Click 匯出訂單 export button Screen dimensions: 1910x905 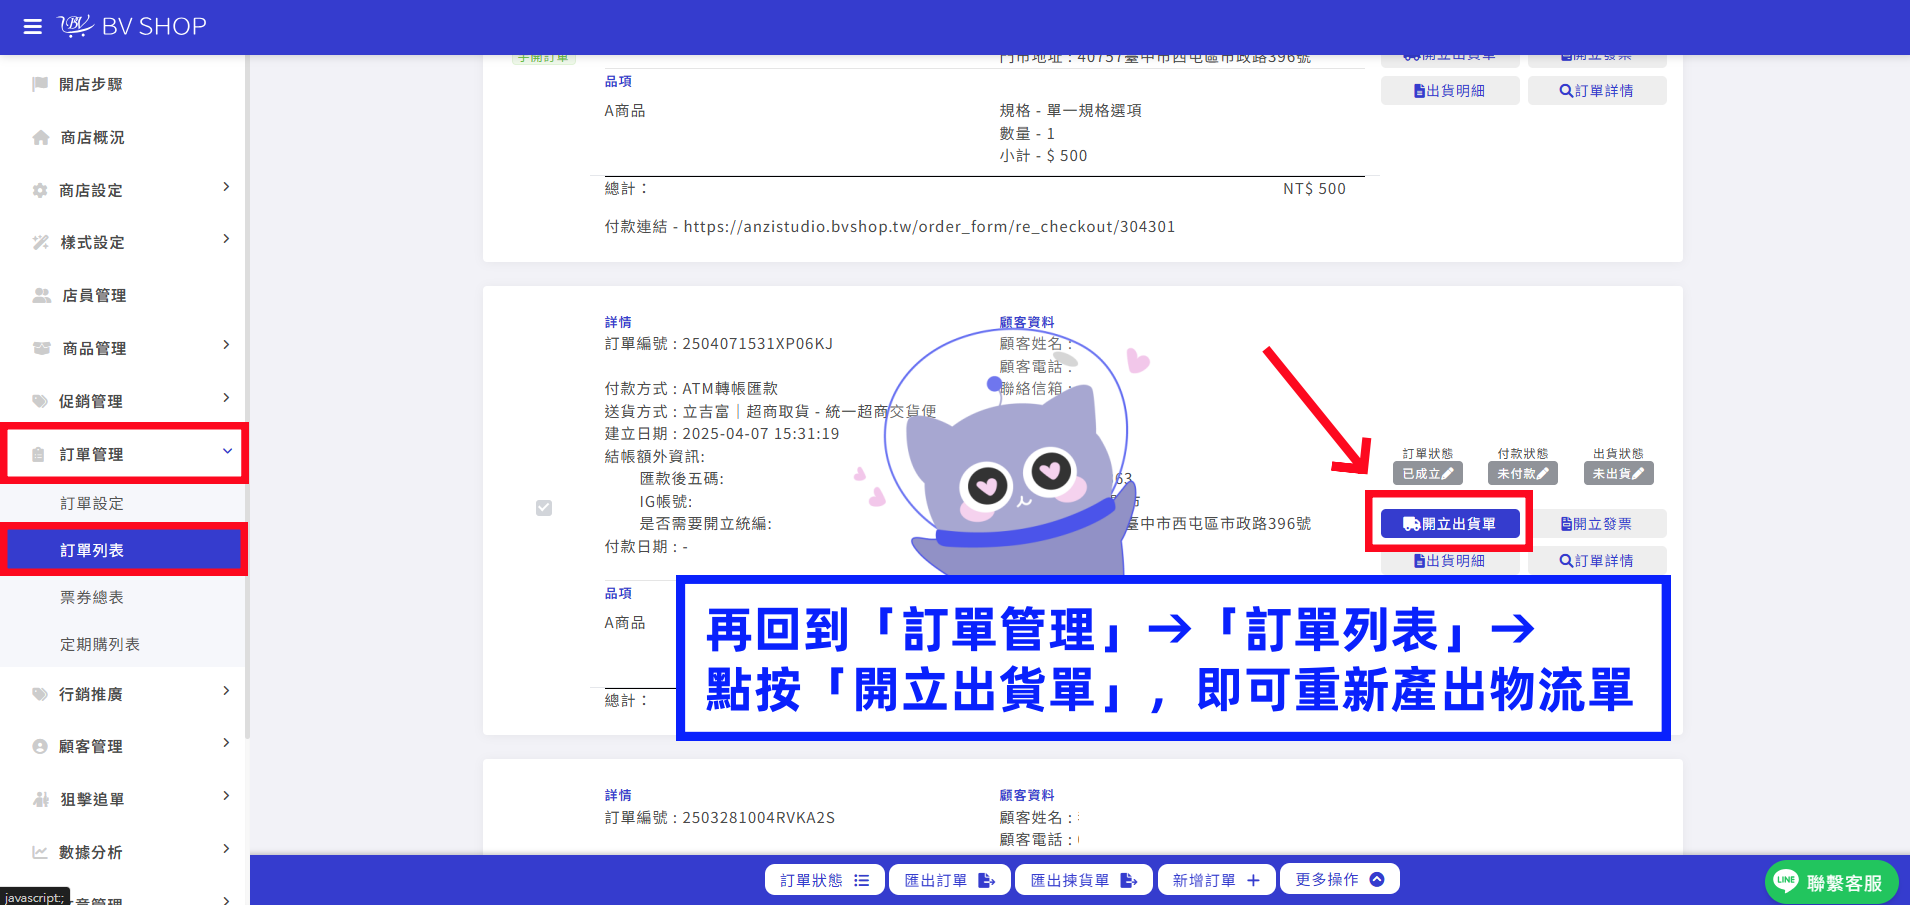coord(950,880)
